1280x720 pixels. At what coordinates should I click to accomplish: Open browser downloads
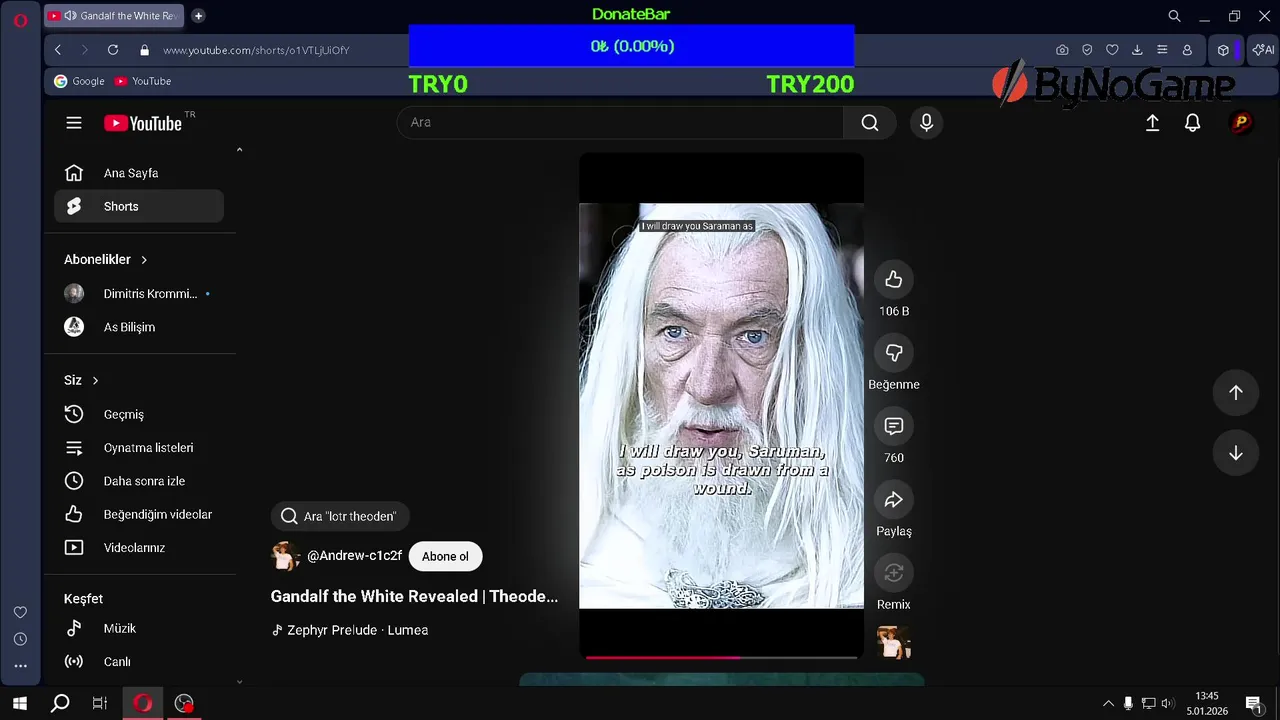coord(1137,50)
